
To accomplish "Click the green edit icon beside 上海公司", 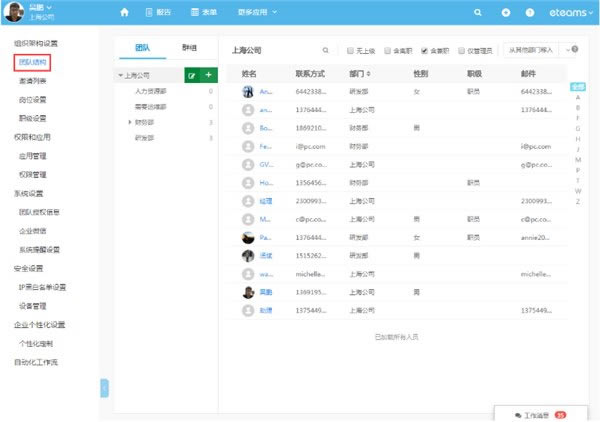I will click(x=191, y=75).
